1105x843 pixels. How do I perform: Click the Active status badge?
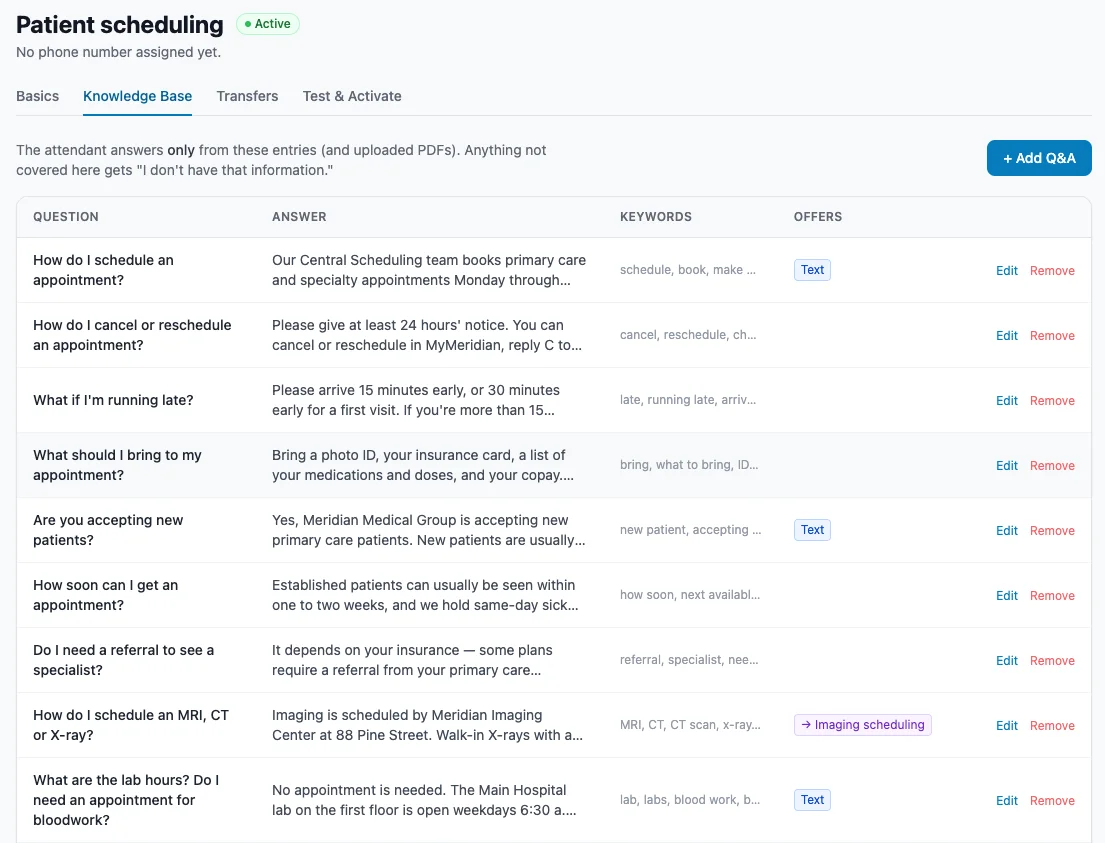268,24
